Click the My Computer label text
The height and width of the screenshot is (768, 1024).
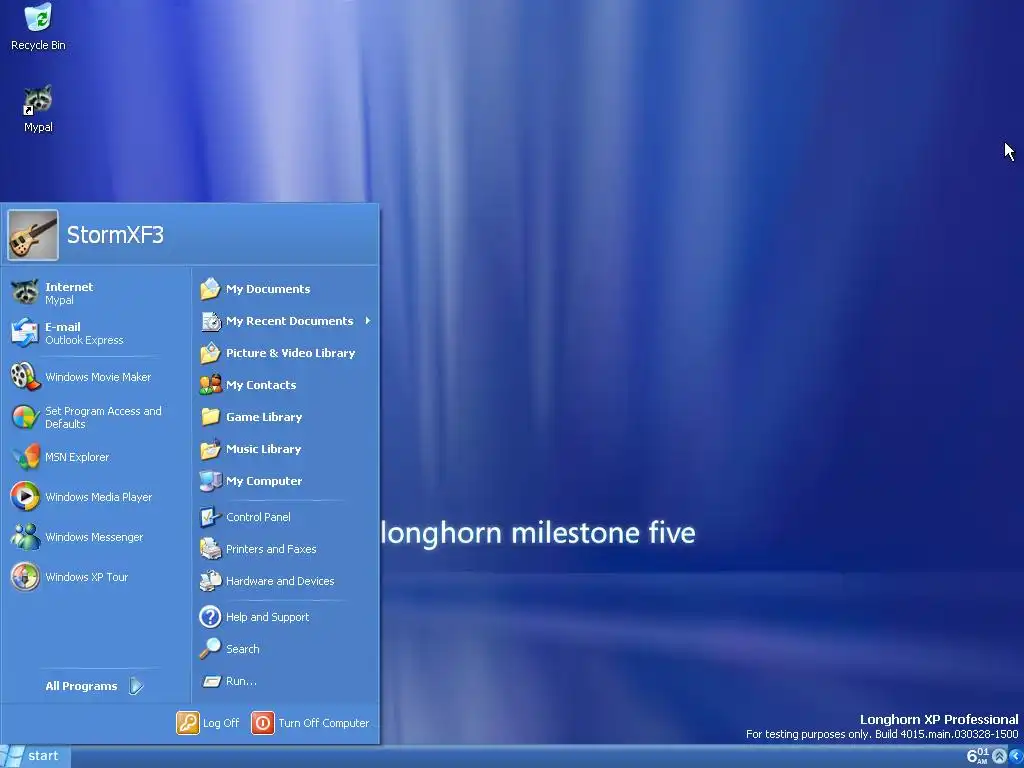[x=264, y=481]
